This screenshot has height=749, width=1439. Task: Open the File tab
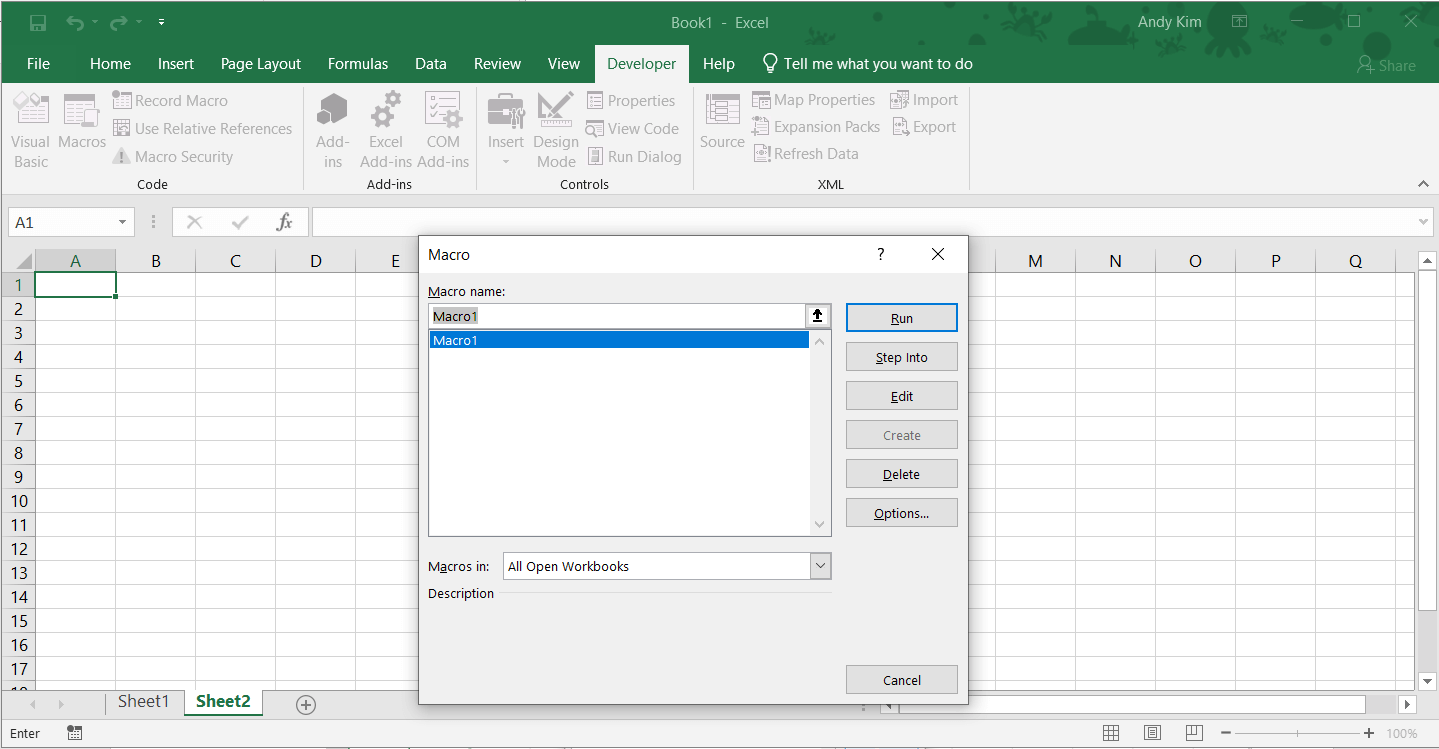tap(38, 63)
